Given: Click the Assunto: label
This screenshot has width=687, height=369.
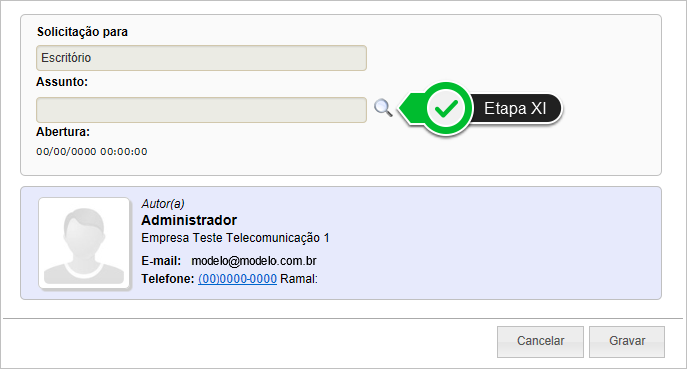Looking at the screenshot, I should (62, 82).
